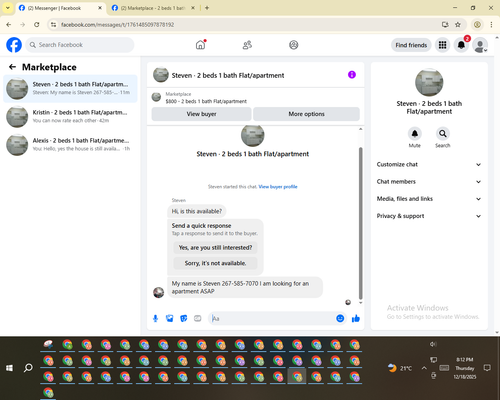This screenshot has height=400, width=500.
Task: Click the Find friends button
Action: point(411,45)
